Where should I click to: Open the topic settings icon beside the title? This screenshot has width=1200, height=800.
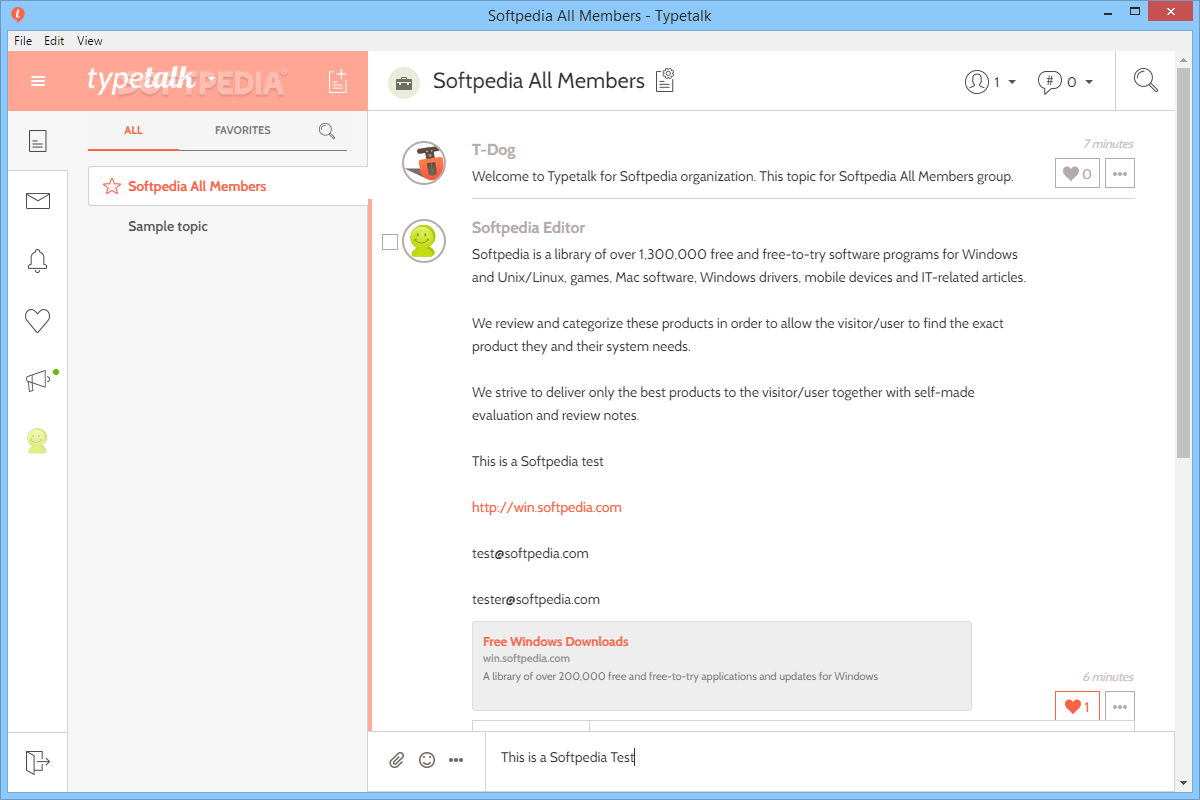coord(666,81)
